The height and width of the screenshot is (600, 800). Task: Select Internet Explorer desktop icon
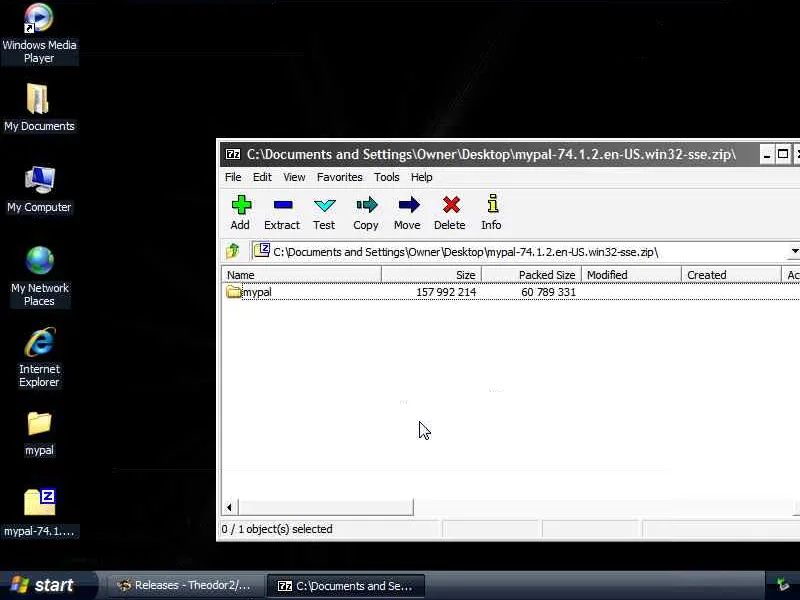coord(39,357)
